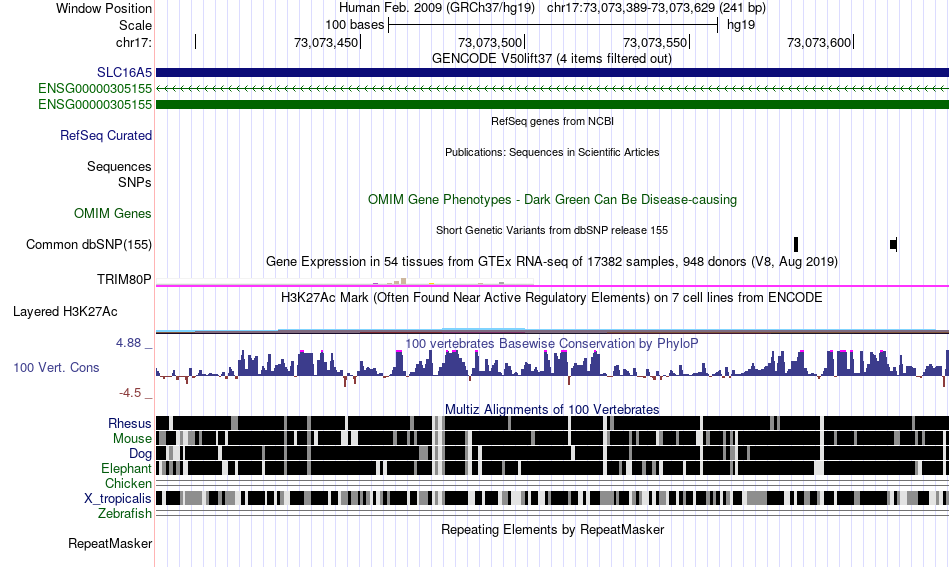Click Repeating Elements by RepeatMasker title
The image size is (950, 567).
553,529
